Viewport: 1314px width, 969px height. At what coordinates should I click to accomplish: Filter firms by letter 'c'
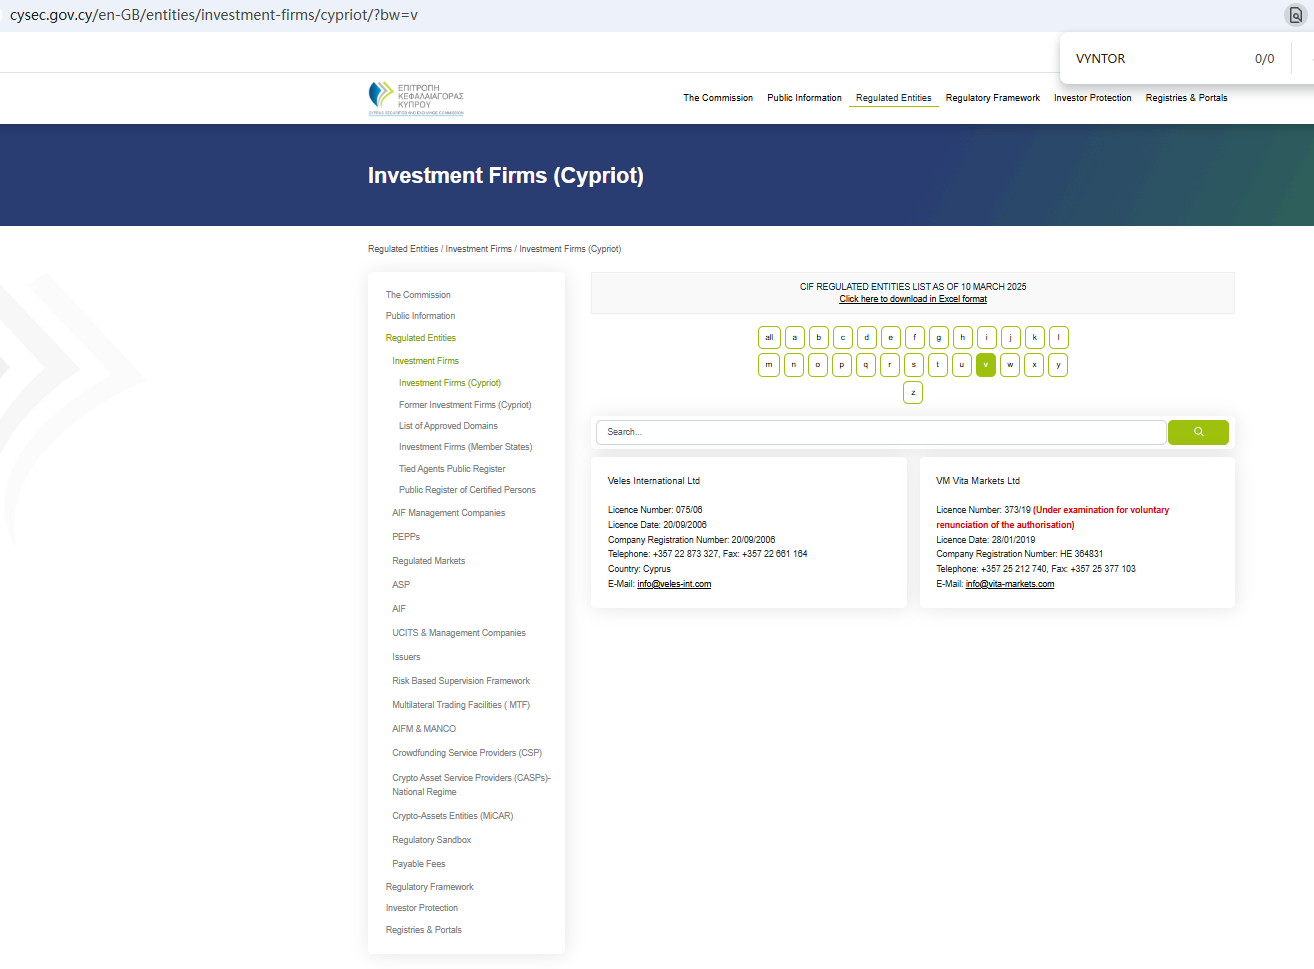(x=843, y=338)
